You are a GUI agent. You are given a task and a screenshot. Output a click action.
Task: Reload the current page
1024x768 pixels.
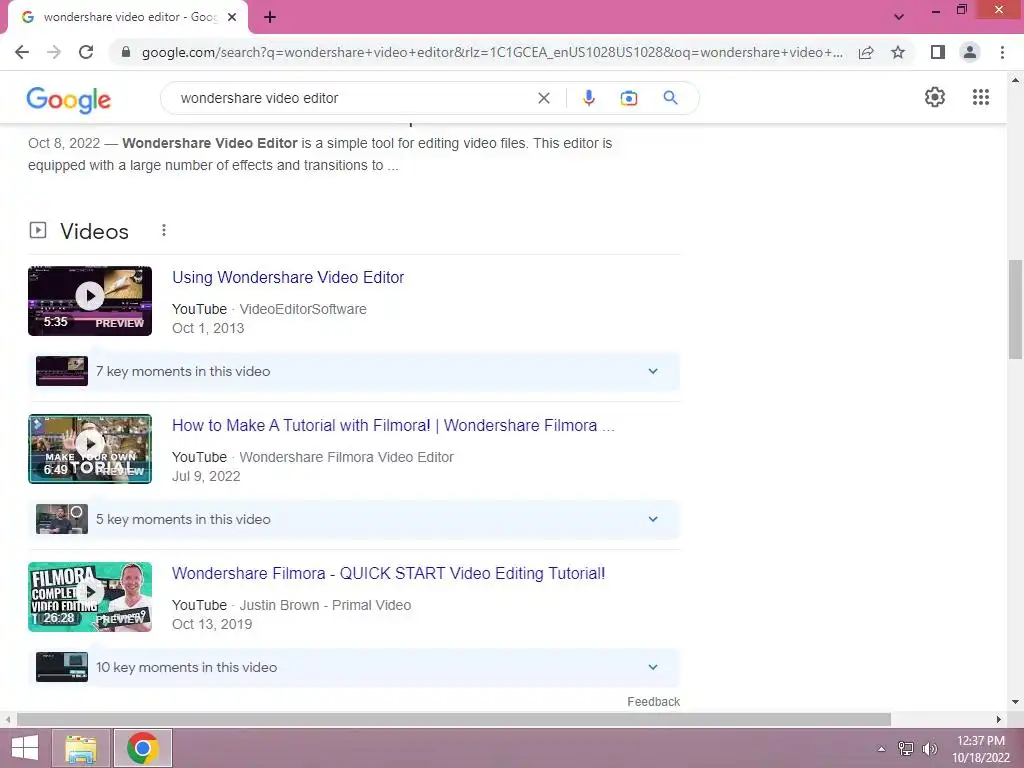coord(86,52)
